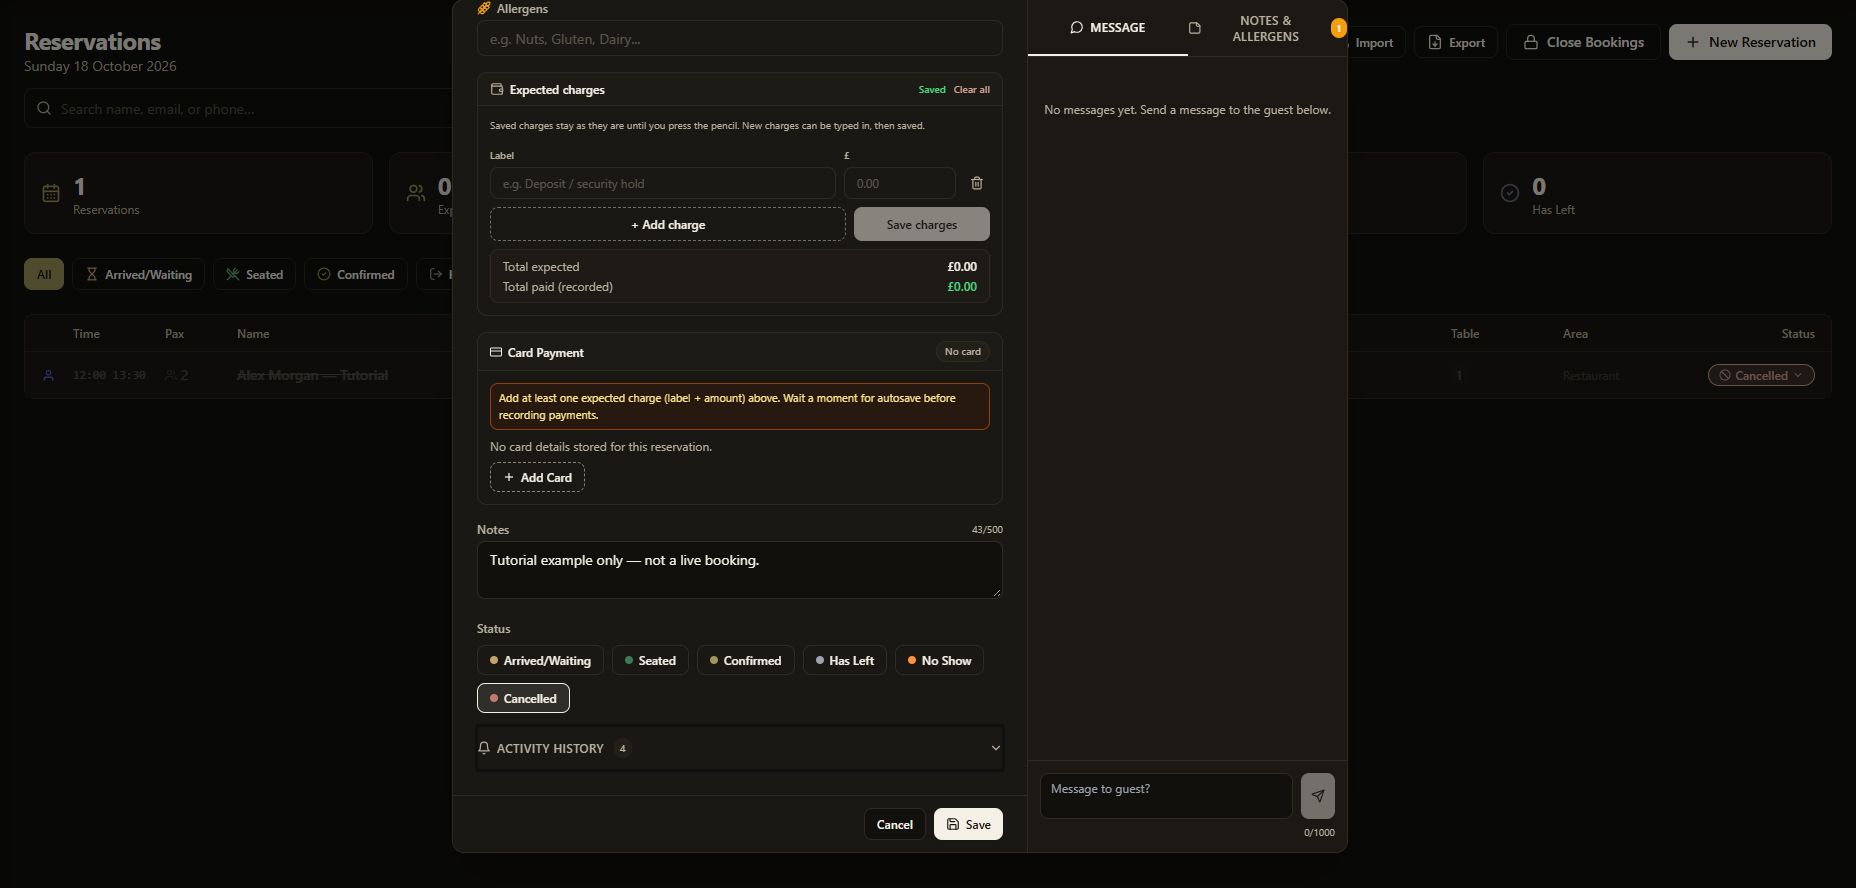The height and width of the screenshot is (888, 1856).
Task: Click the checkmark icon in Has Left card
Action: tap(1510, 193)
